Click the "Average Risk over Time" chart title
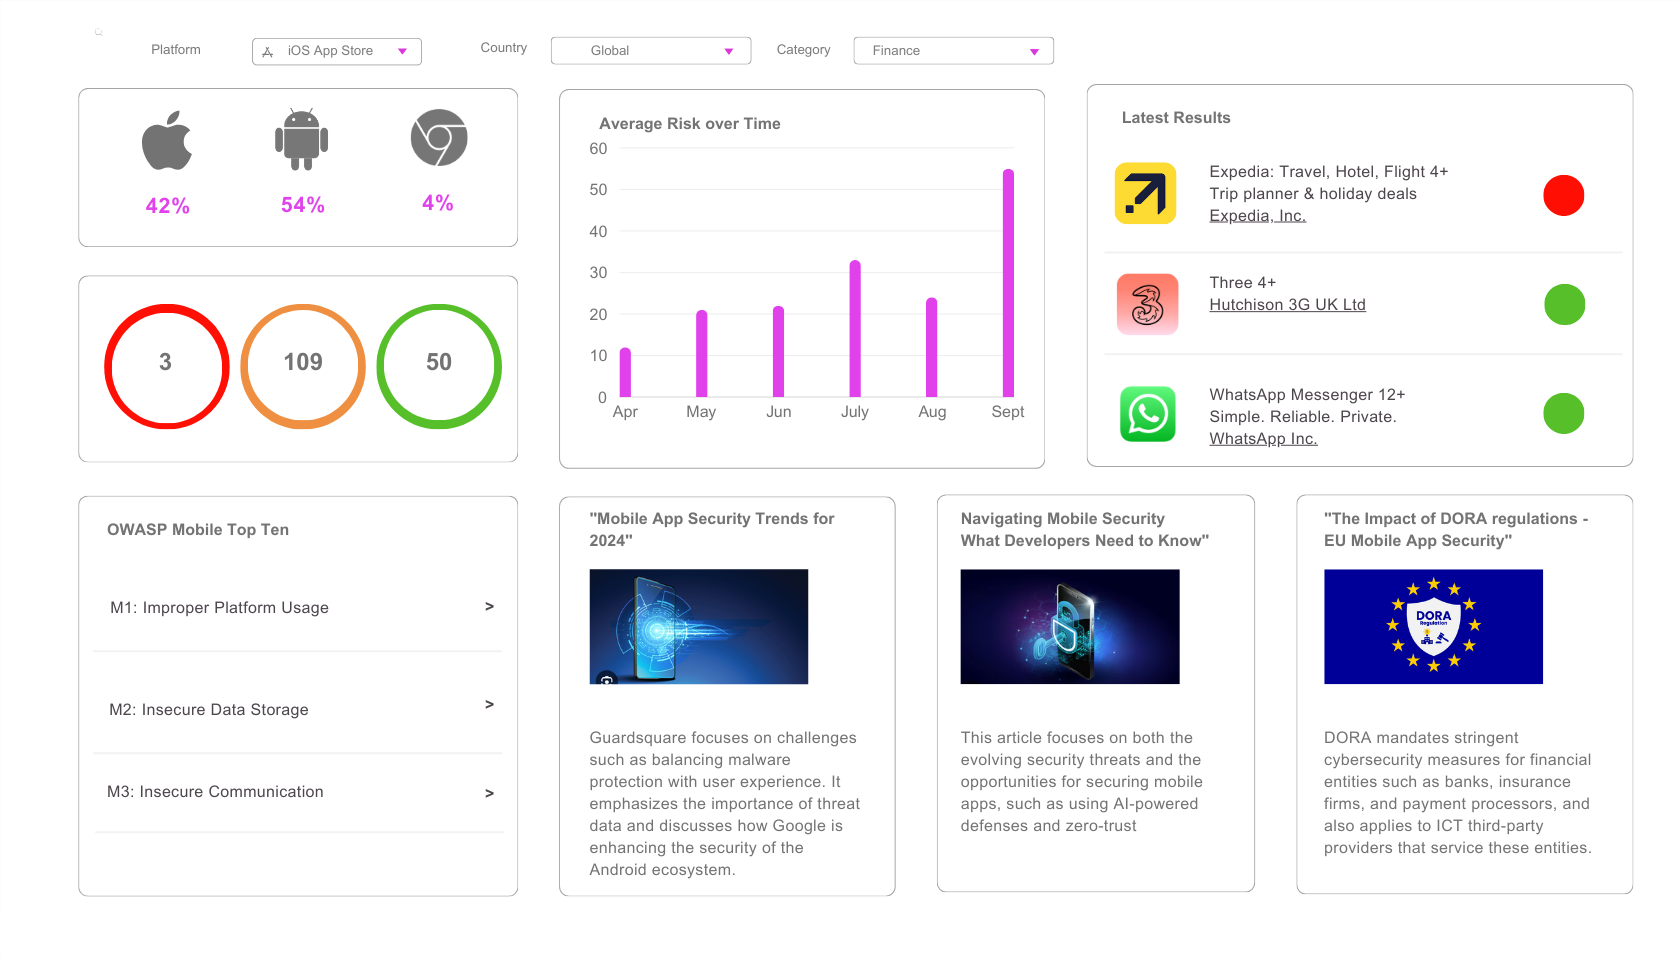The height and width of the screenshot is (962, 1677). tap(690, 124)
